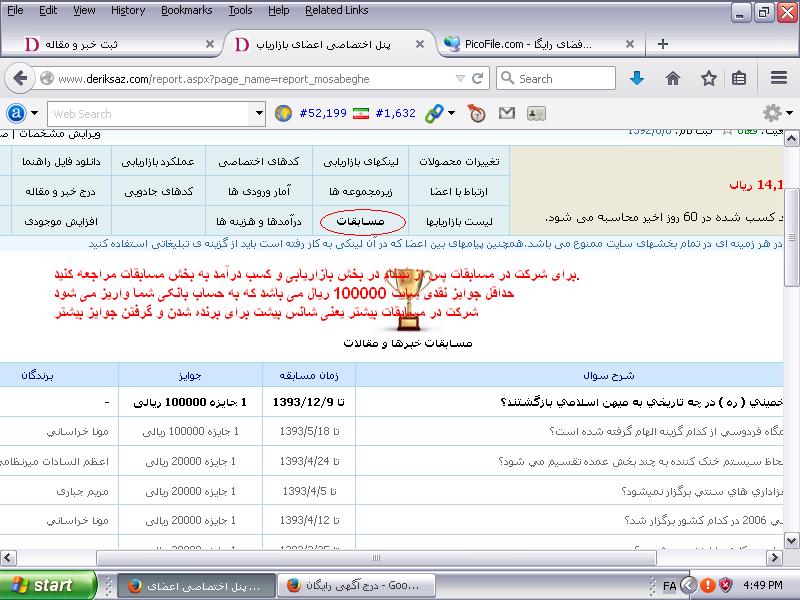Open the کدهای اختصاصی link
The width and height of the screenshot is (800, 600).
(x=259, y=162)
